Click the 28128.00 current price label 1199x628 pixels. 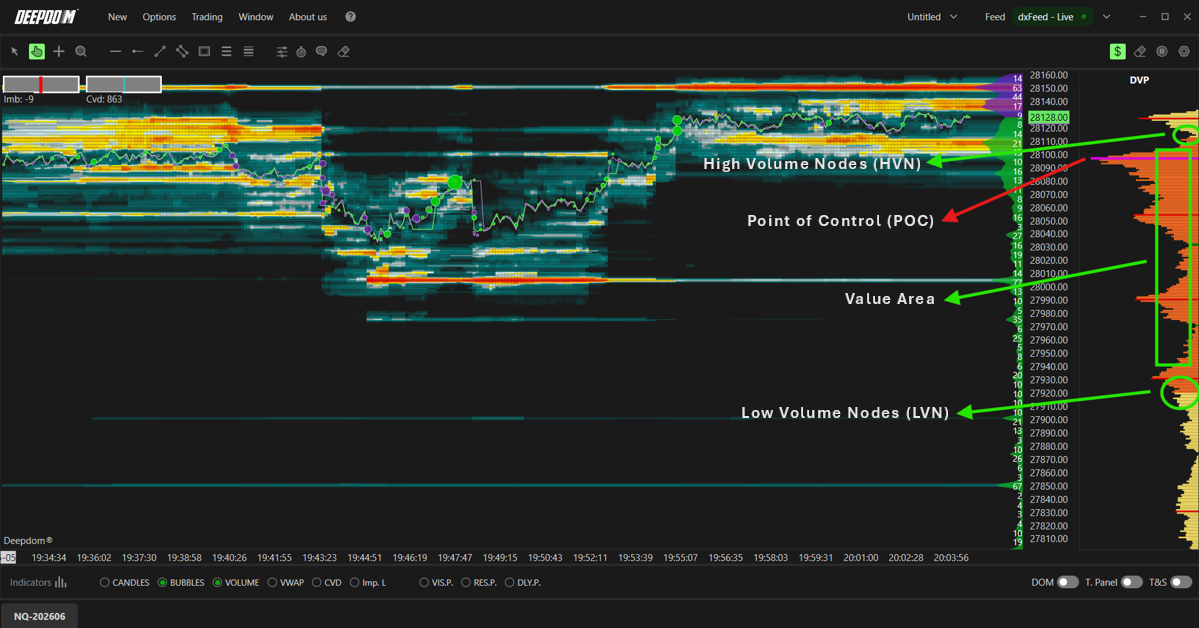pyautogui.click(x=1048, y=117)
